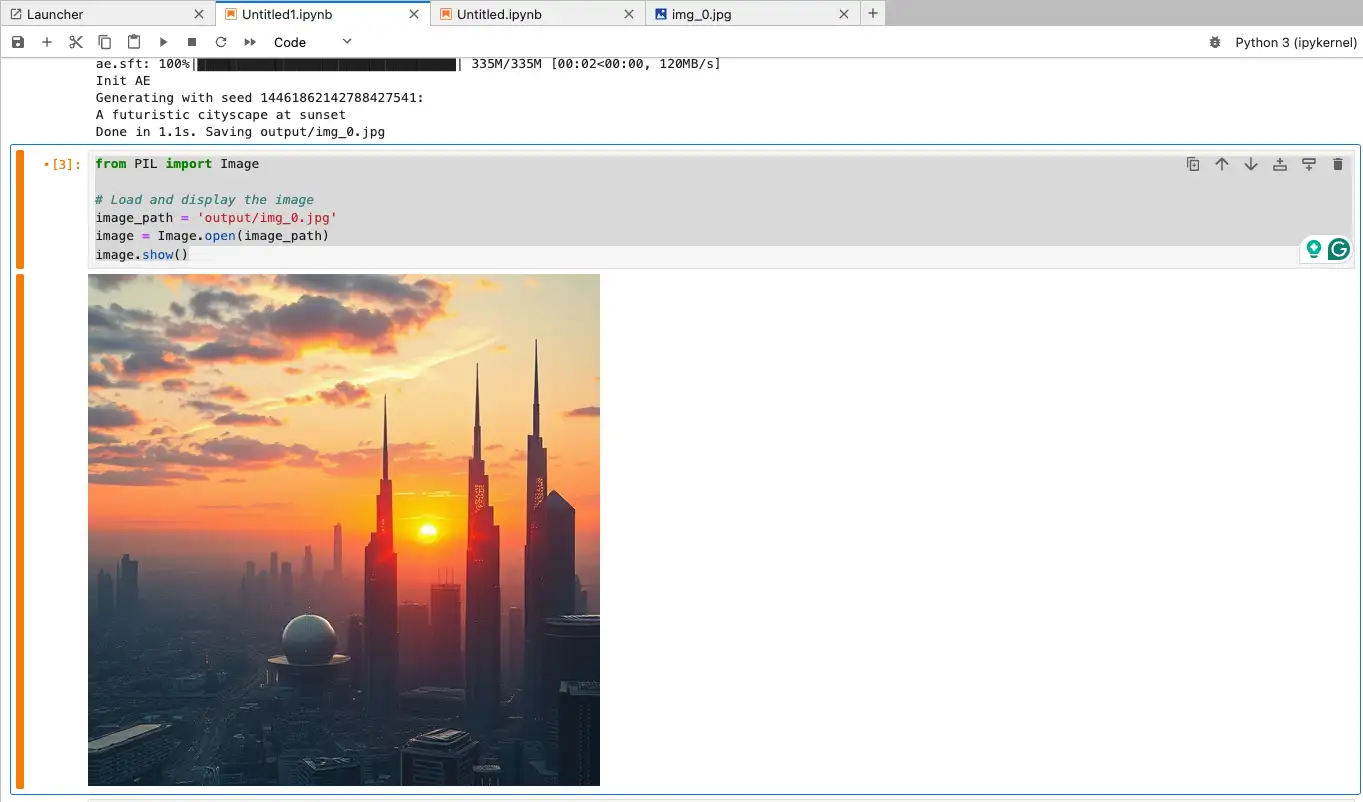Restart kernel and run all cells
Image resolution: width=1363 pixels, height=802 pixels.
pyautogui.click(x=250, y=42)
